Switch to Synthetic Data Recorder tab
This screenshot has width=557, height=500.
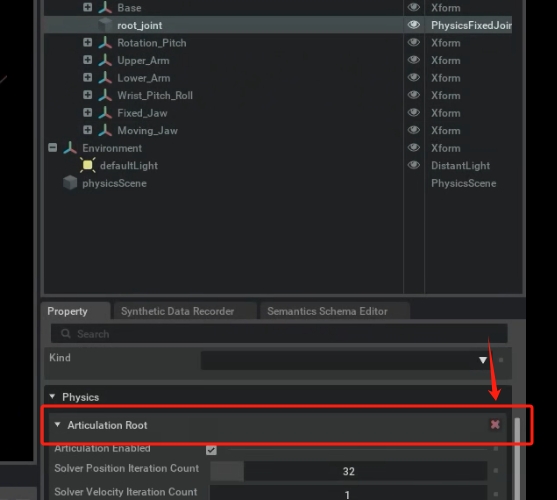click(177, 311)
